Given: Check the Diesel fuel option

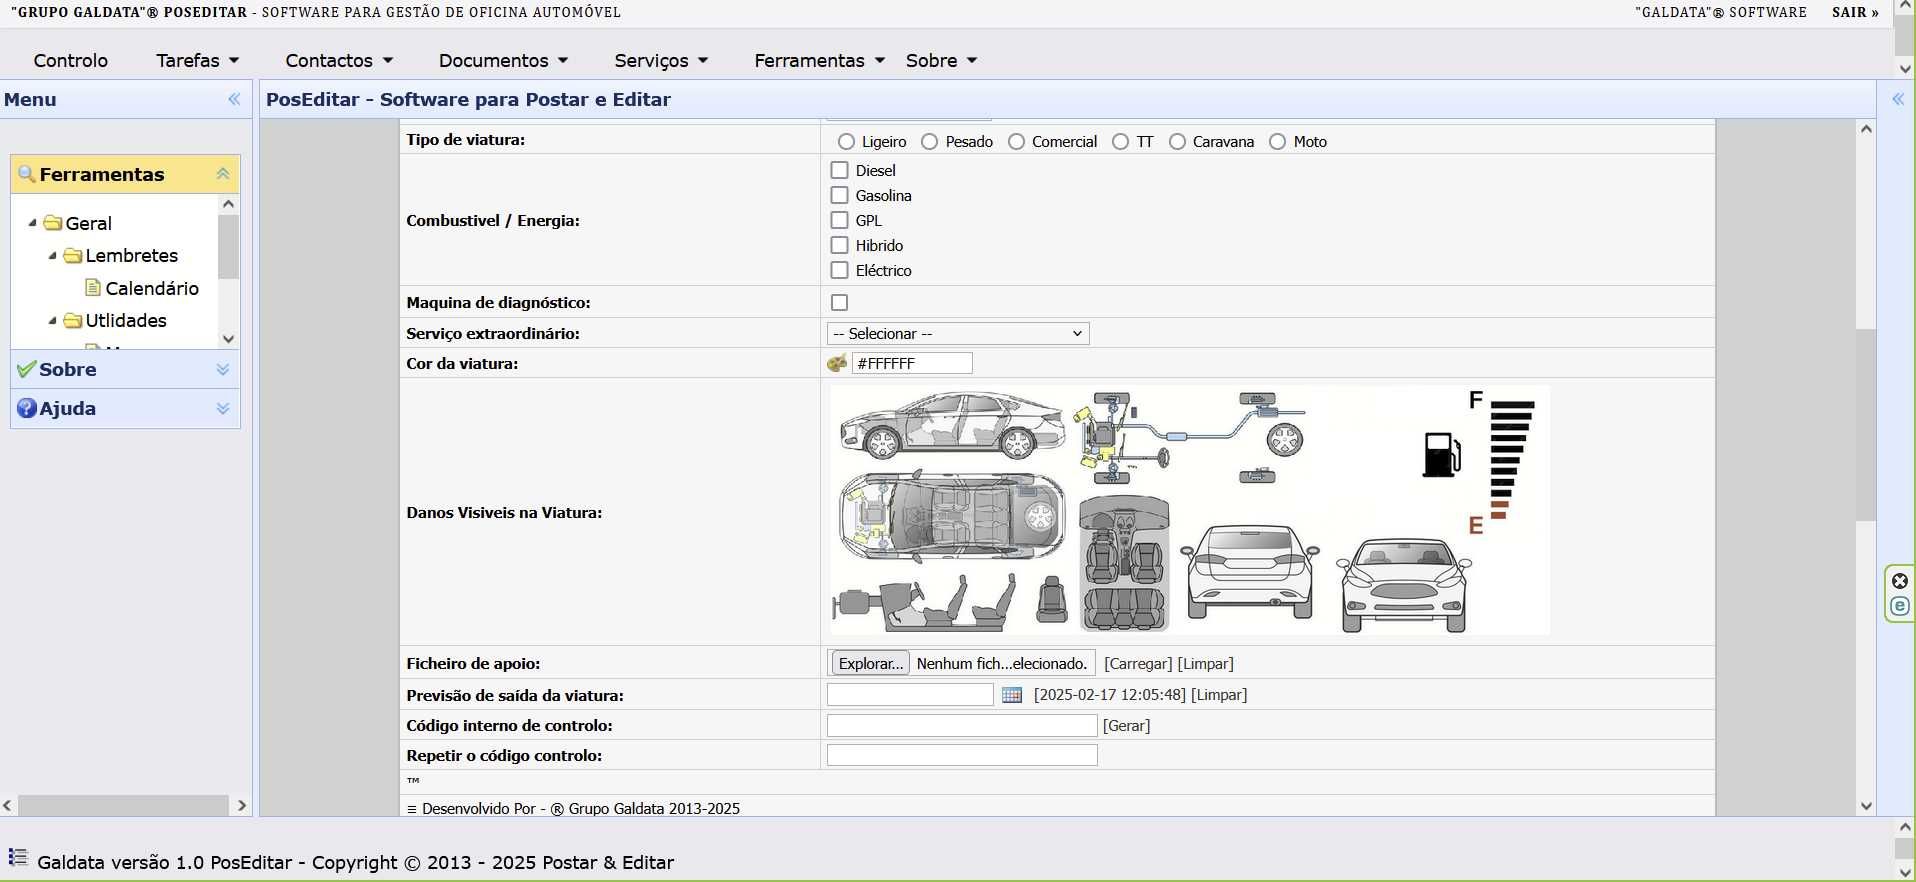Looking at the screenshot, I should coord(839,170).
